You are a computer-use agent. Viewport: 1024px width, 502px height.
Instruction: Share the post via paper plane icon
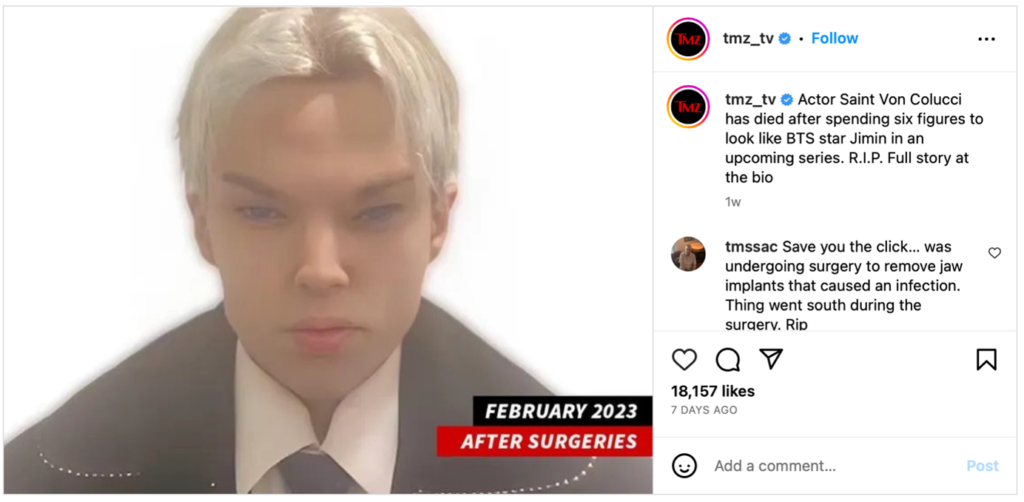point(771,359)
